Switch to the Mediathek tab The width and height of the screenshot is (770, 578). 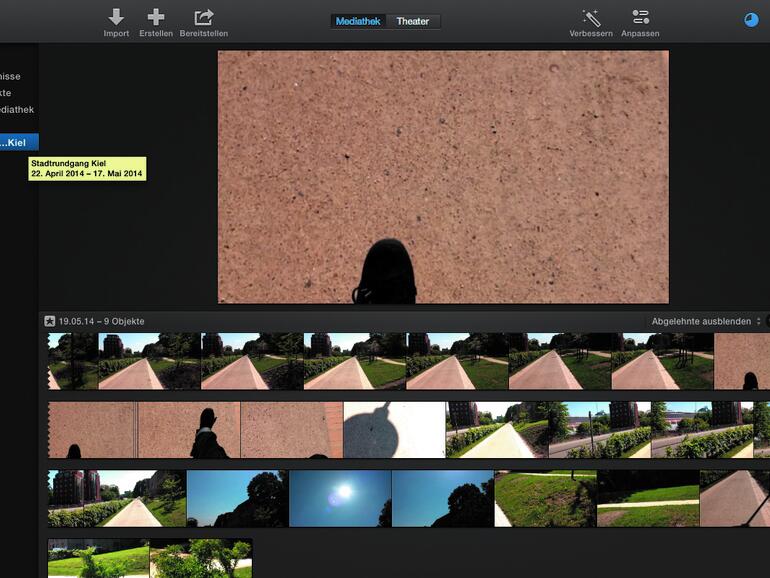point(358,21)
